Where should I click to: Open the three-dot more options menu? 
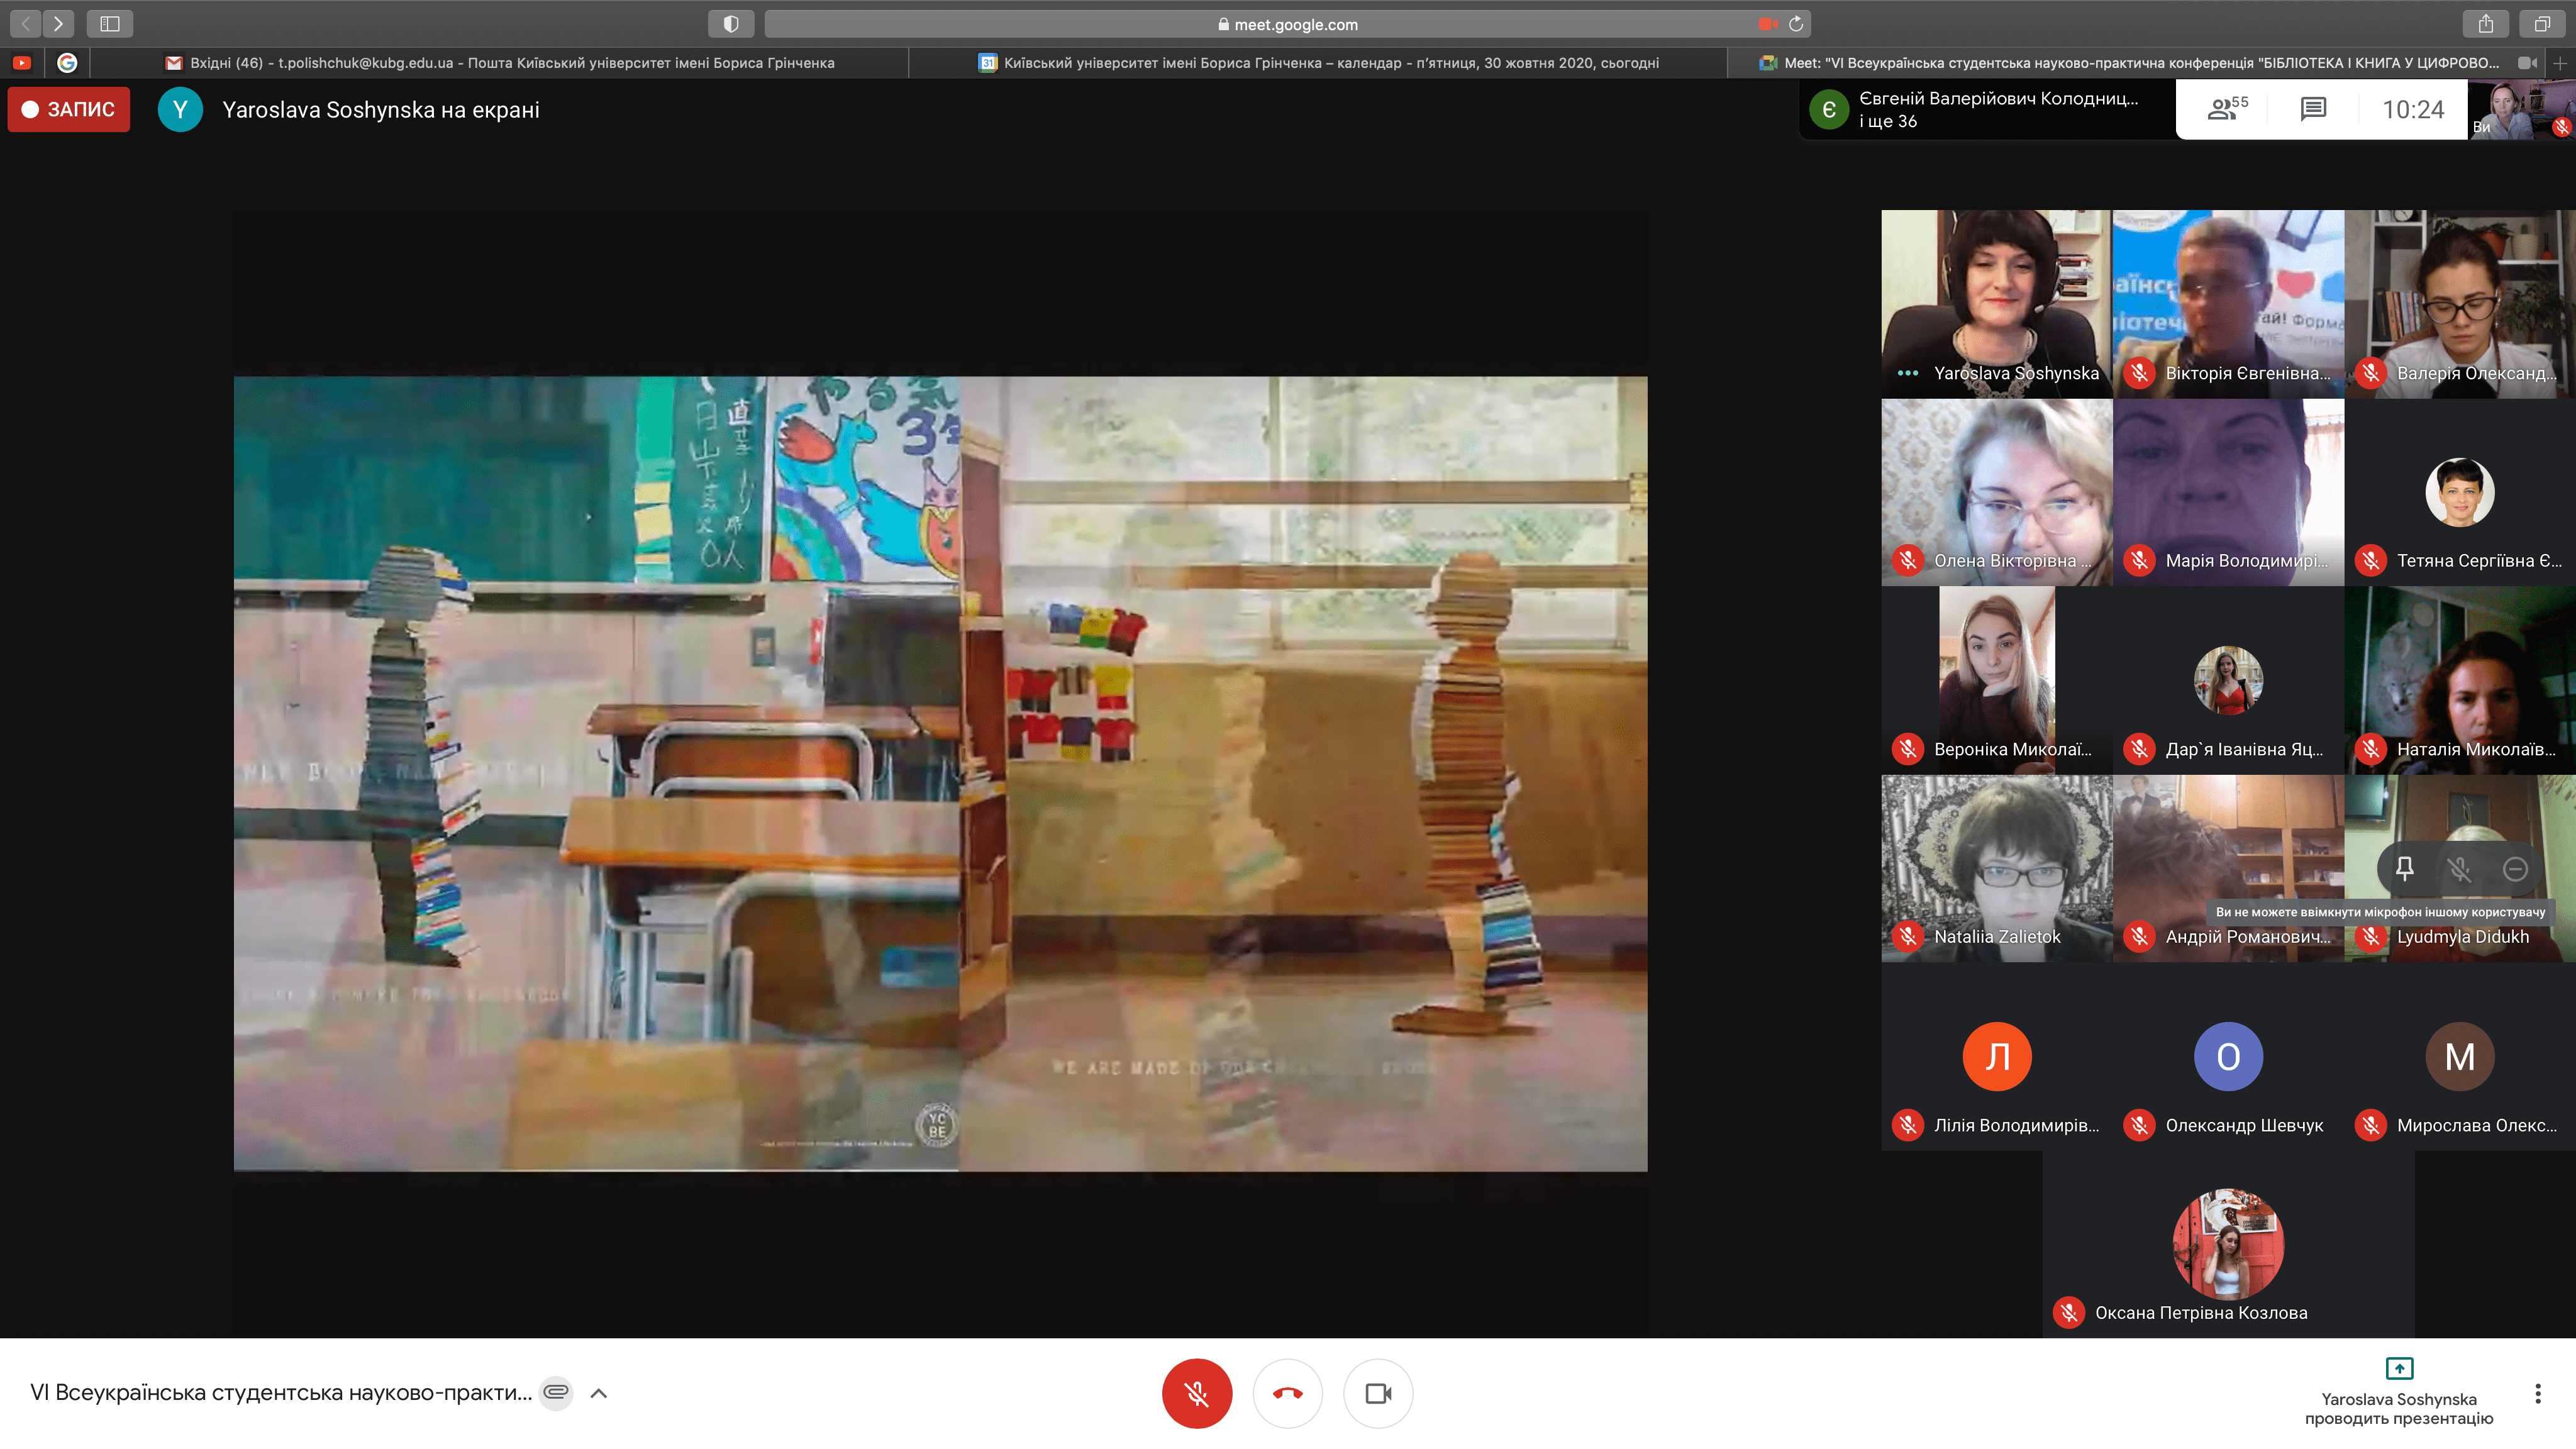pos(2537,1393)
